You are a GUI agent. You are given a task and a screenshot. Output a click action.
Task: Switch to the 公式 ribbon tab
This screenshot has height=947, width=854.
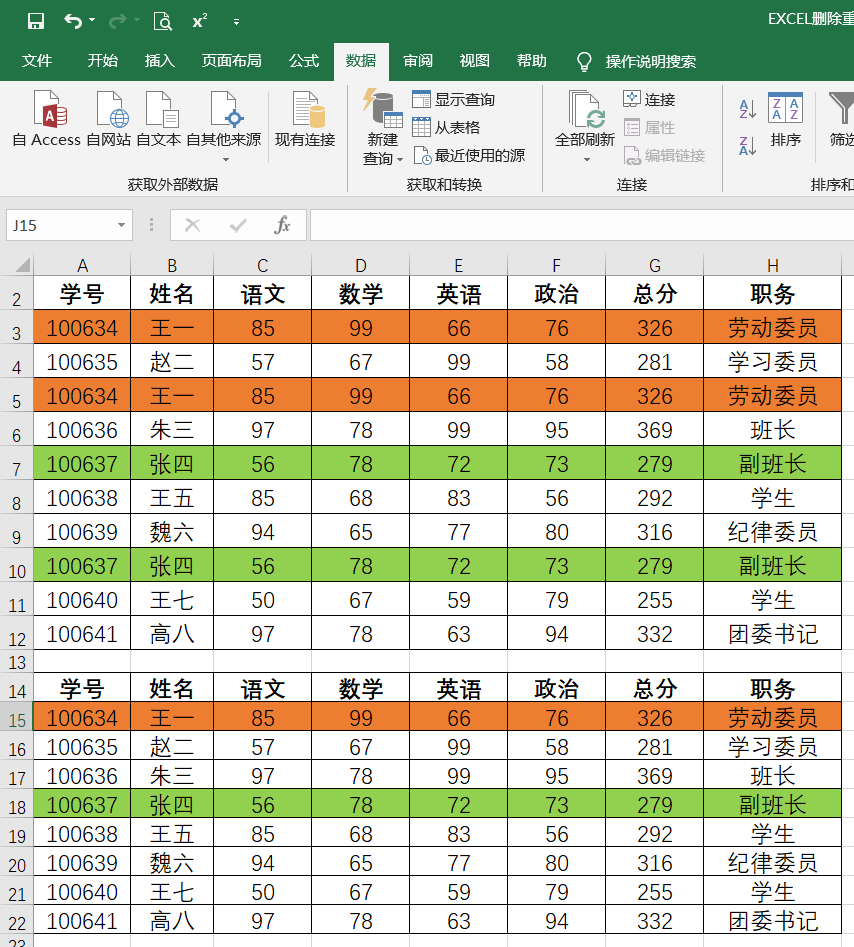pyautogui.click(x=304, y=61)
